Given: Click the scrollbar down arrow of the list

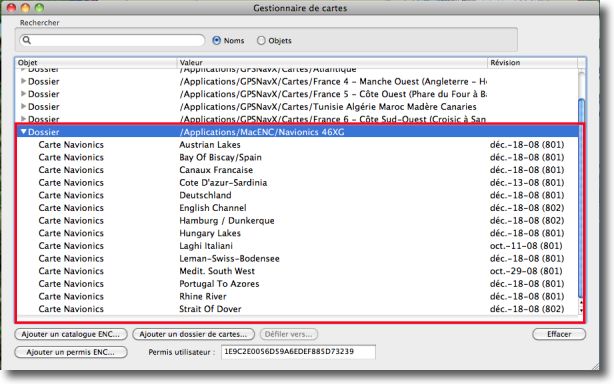Looking at the screenshot, I should [581, 310].
